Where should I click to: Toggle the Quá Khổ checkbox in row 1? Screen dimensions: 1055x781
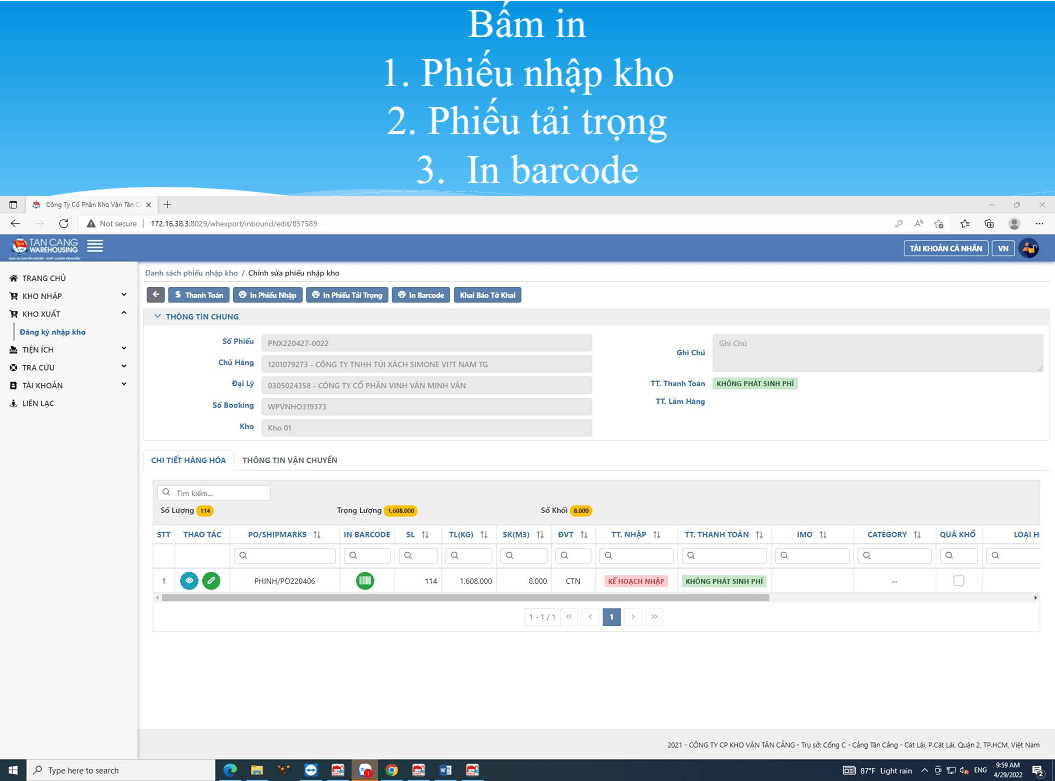click(x=959, y=581)
